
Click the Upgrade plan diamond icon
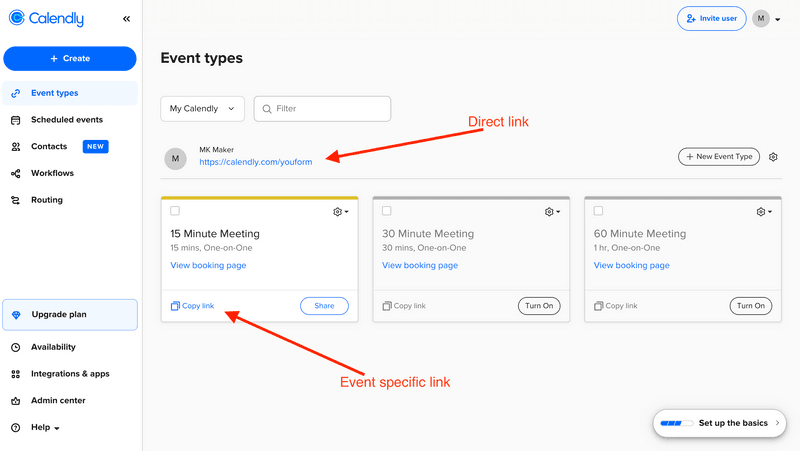(16, 315)
